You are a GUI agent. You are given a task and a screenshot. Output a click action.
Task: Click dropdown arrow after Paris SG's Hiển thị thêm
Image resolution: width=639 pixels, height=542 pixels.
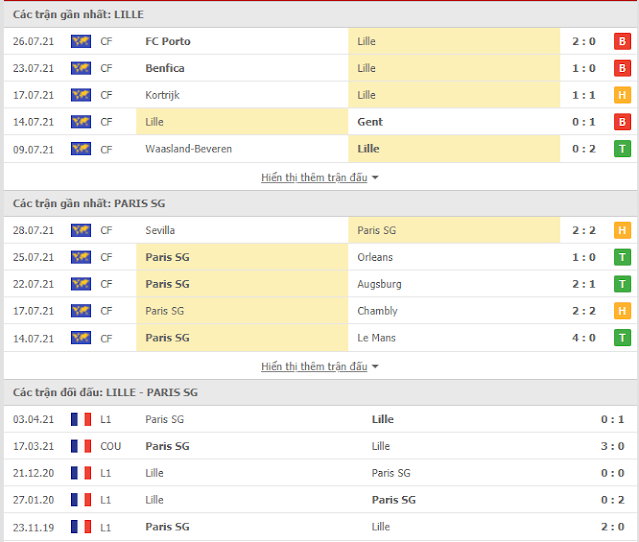coord(375,367)
